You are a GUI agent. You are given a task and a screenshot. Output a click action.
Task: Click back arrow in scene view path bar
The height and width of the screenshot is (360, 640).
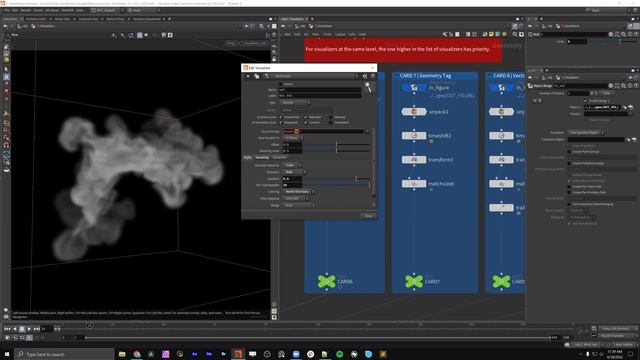[x=5, y=26]
